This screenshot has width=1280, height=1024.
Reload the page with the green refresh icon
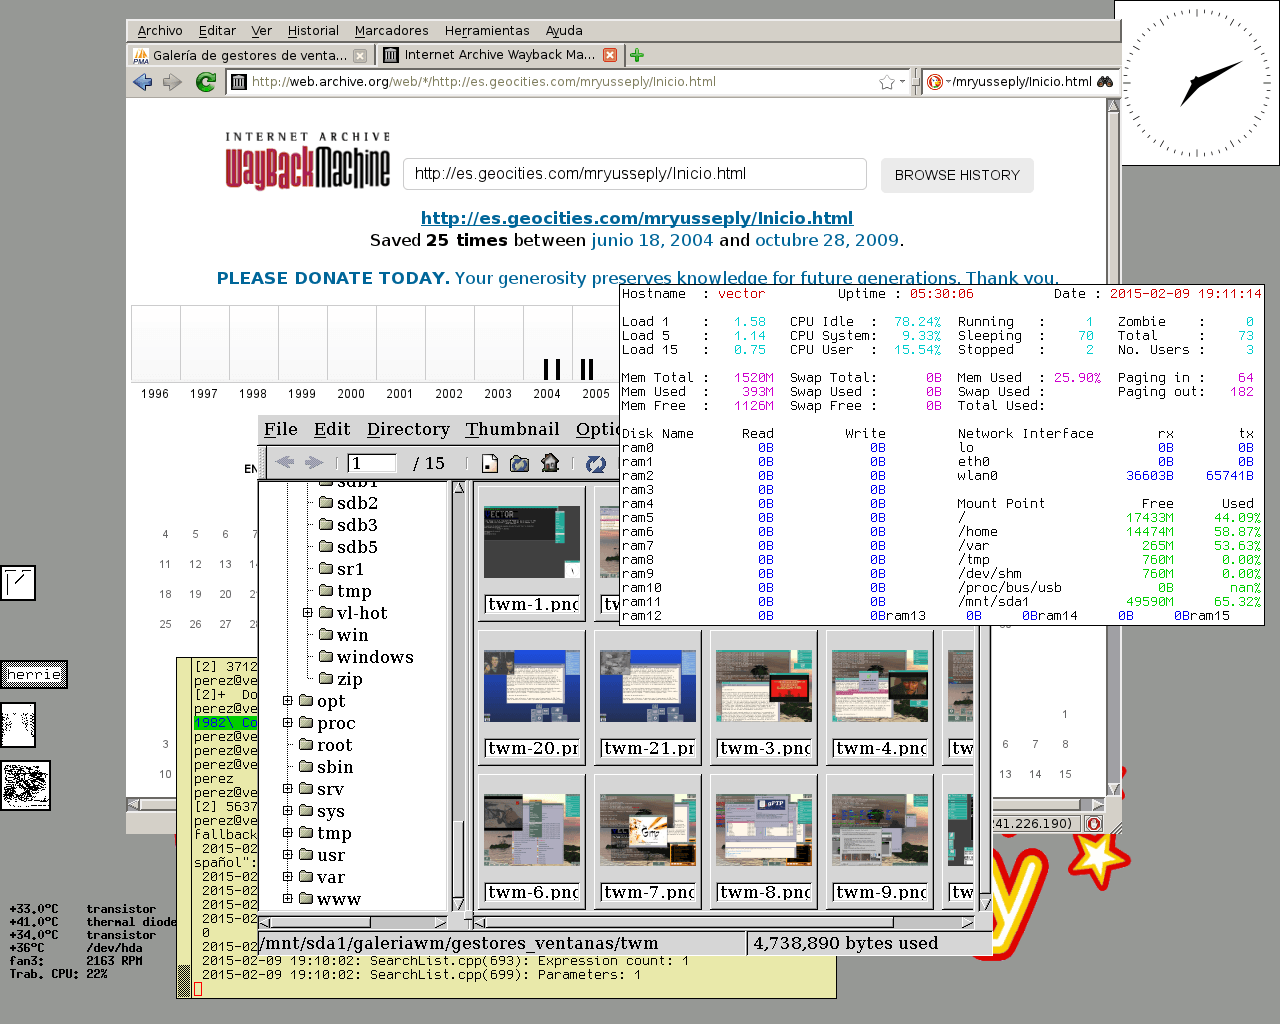pos(206,82)
